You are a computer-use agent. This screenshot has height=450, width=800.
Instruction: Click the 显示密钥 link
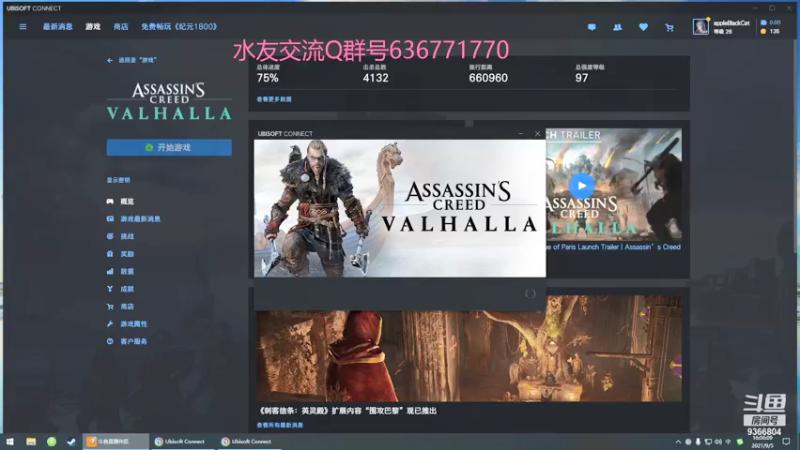(118, 180)
